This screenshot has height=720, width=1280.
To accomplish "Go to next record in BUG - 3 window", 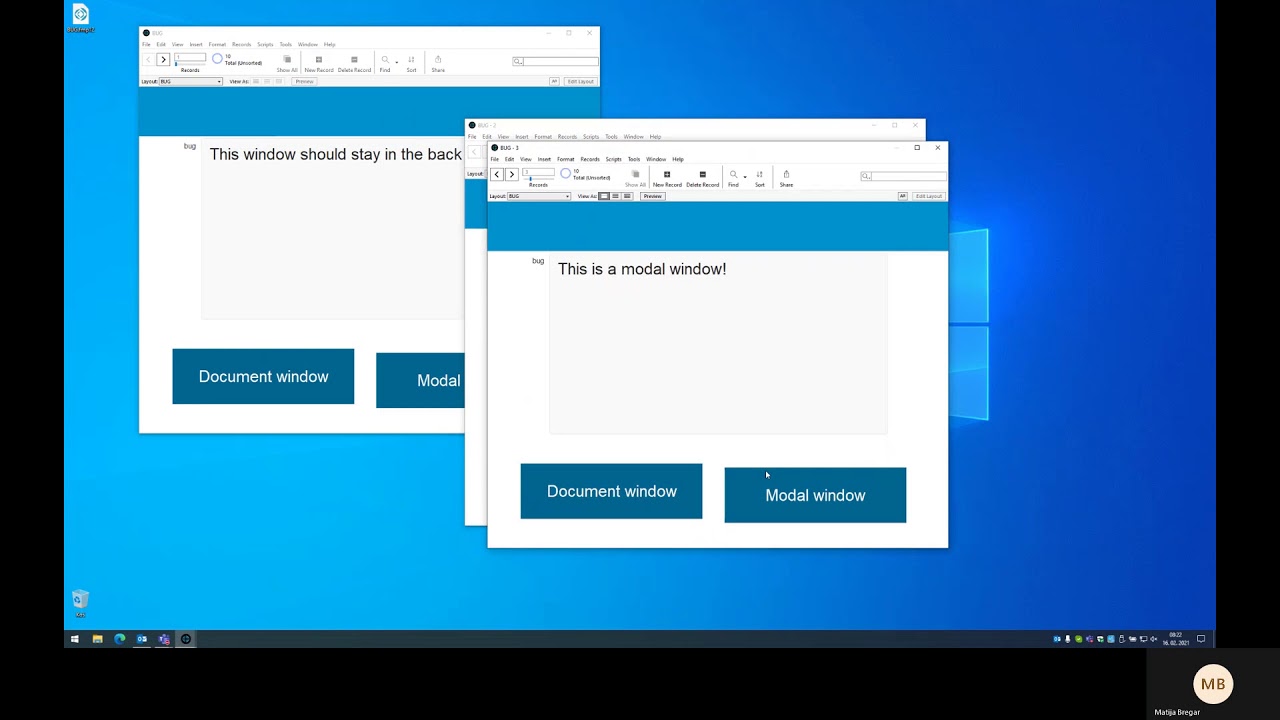I will 511,174.
